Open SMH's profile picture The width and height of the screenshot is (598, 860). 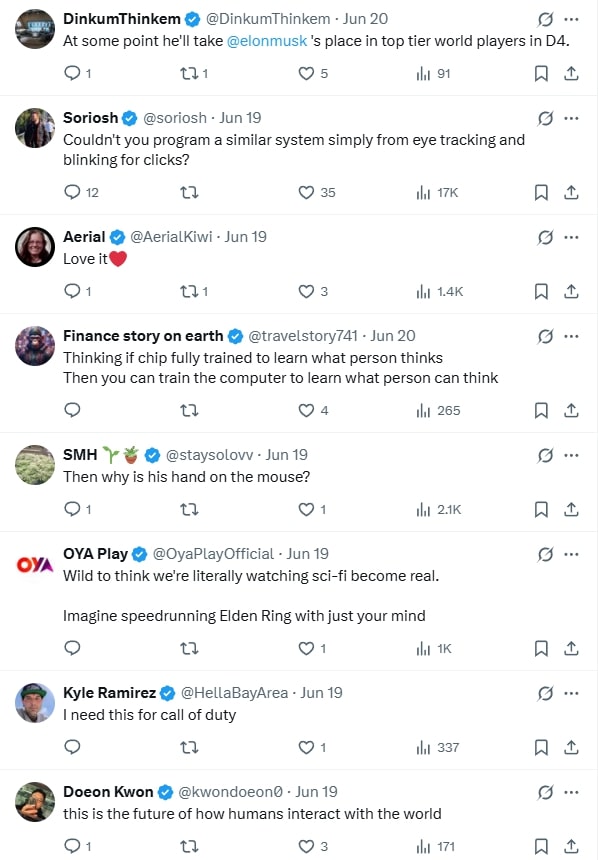34,466
